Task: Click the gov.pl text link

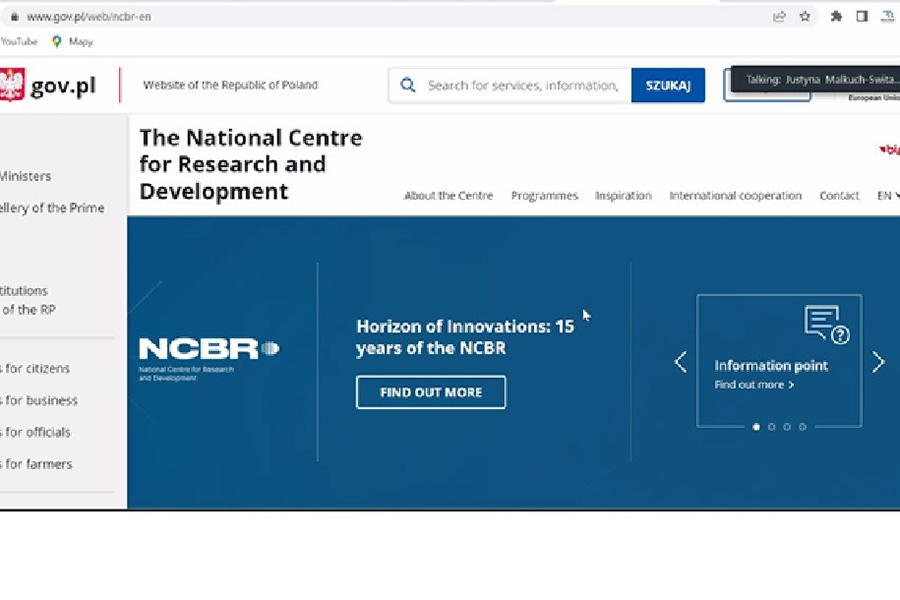Action: pos(63,86)
